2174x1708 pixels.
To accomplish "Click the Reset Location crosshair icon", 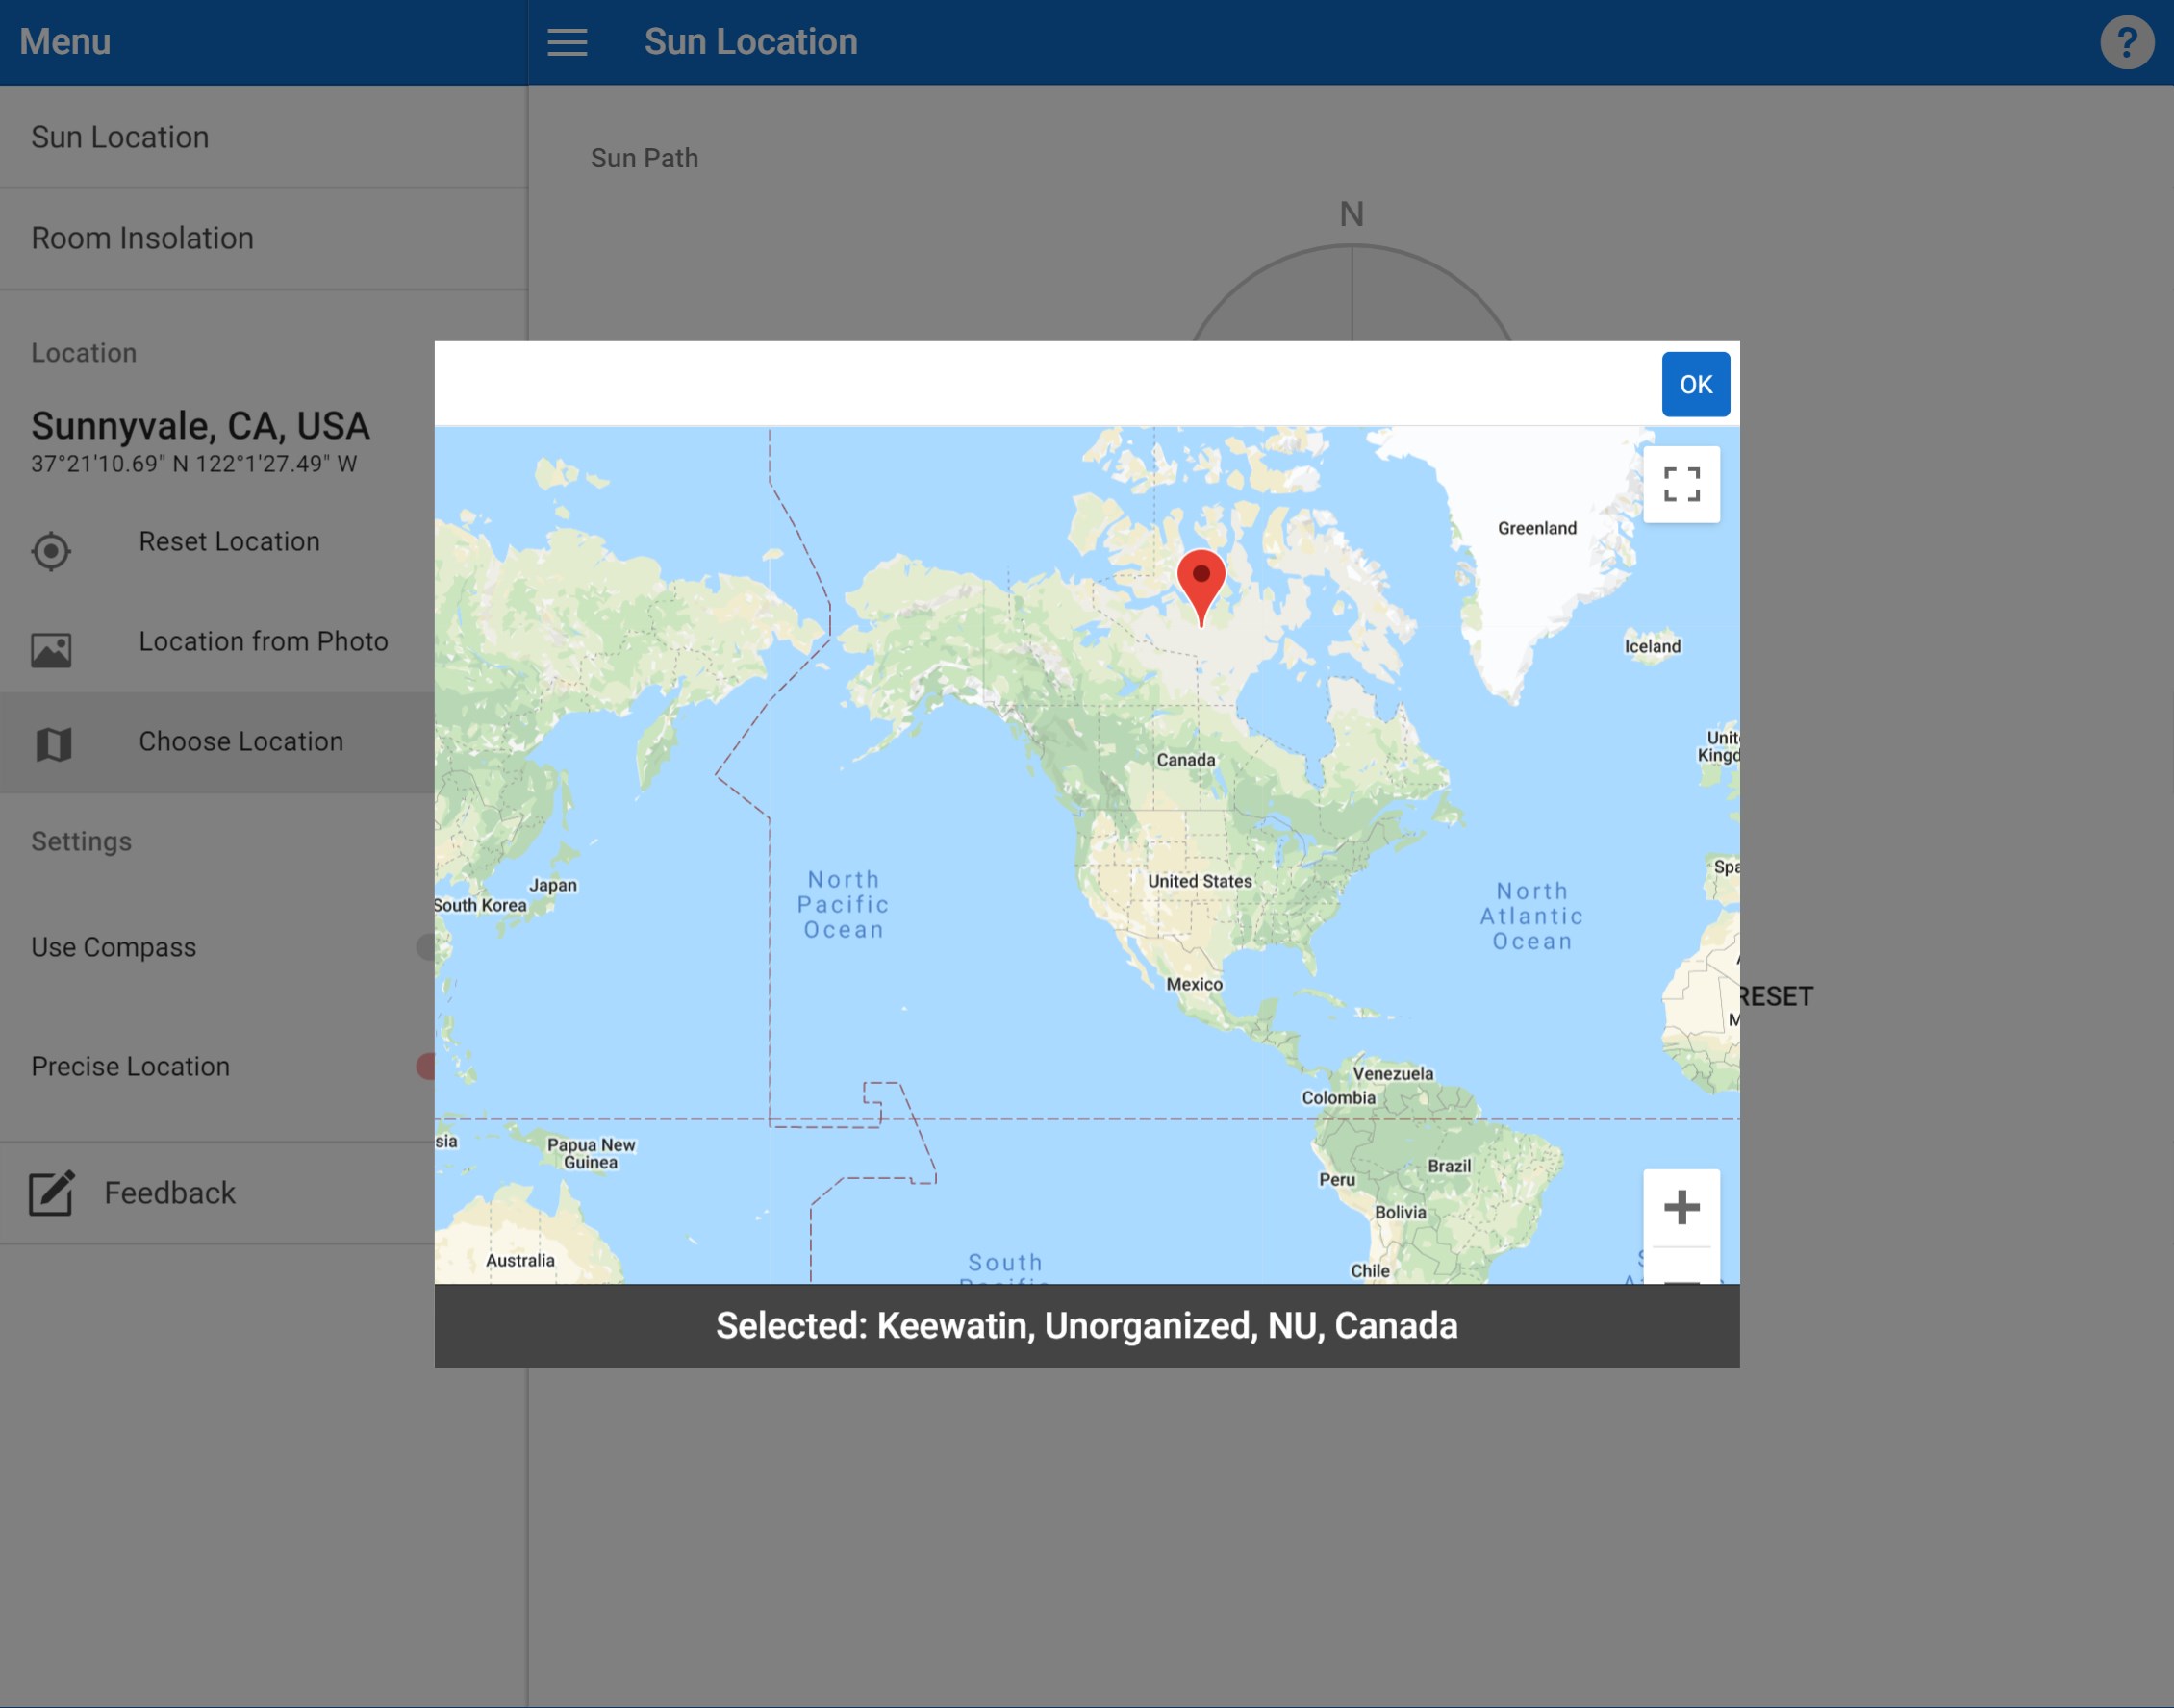I will pos(51,551).
